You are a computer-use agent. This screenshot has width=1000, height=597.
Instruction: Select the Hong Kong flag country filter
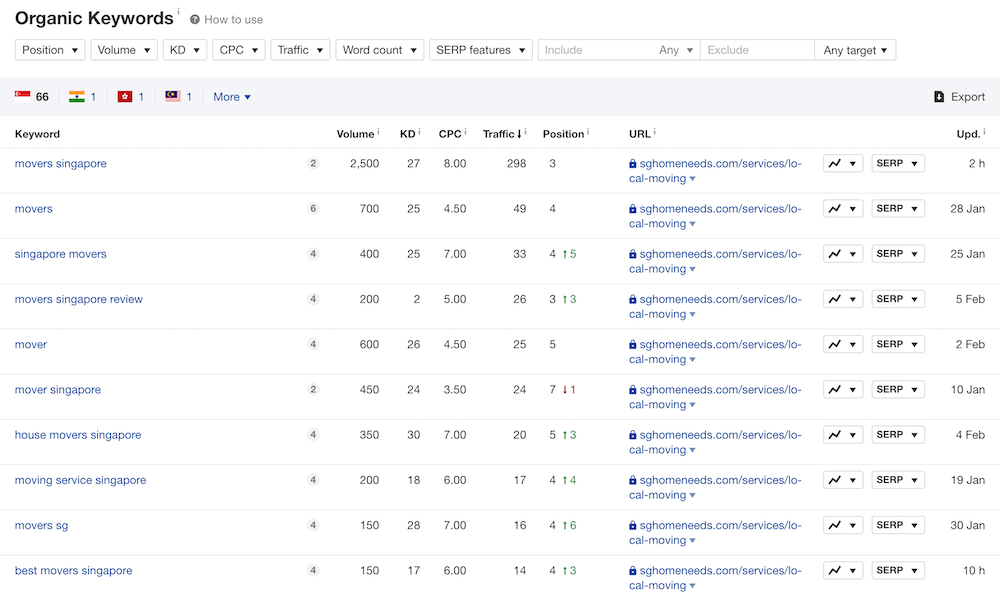[x=125, y=97]
